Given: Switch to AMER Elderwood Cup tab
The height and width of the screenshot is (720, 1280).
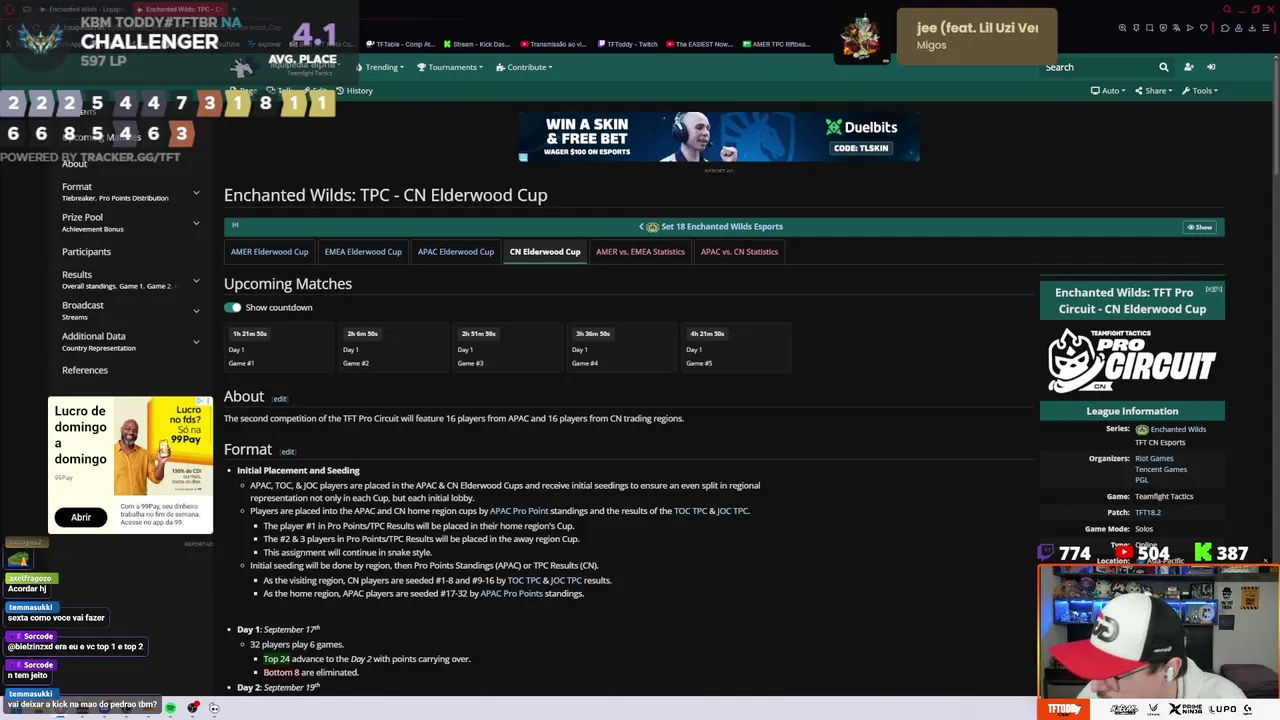Looking at the screenshot, I should (x=269, y=252).
